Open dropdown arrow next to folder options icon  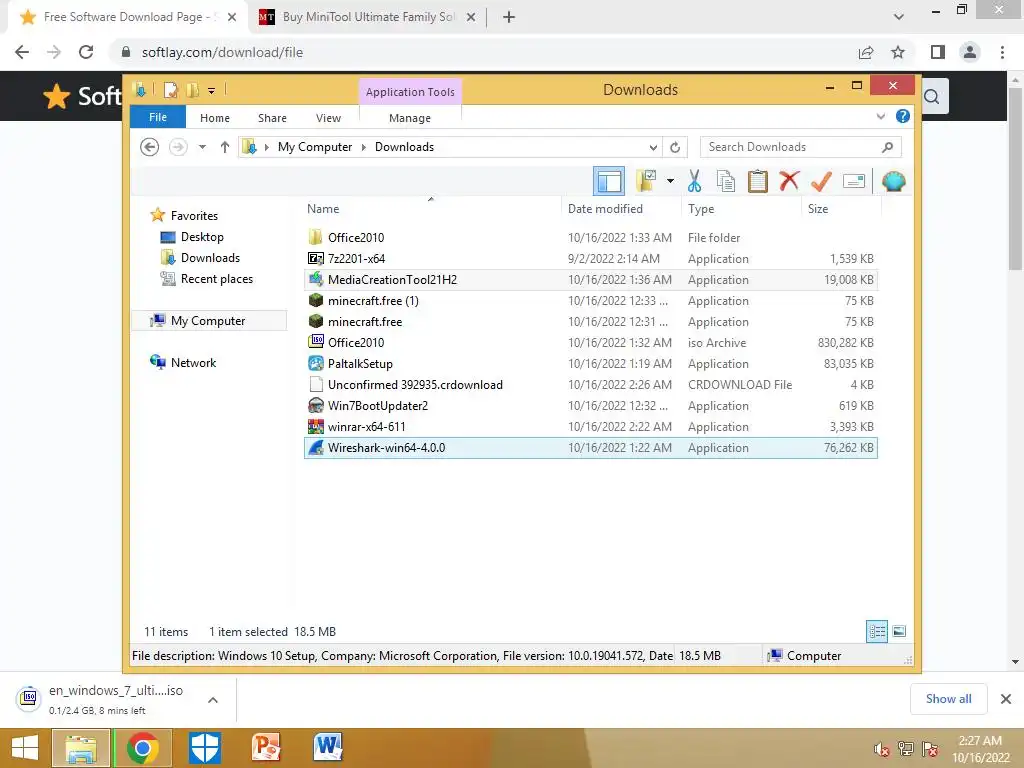(x=670, y=181)
